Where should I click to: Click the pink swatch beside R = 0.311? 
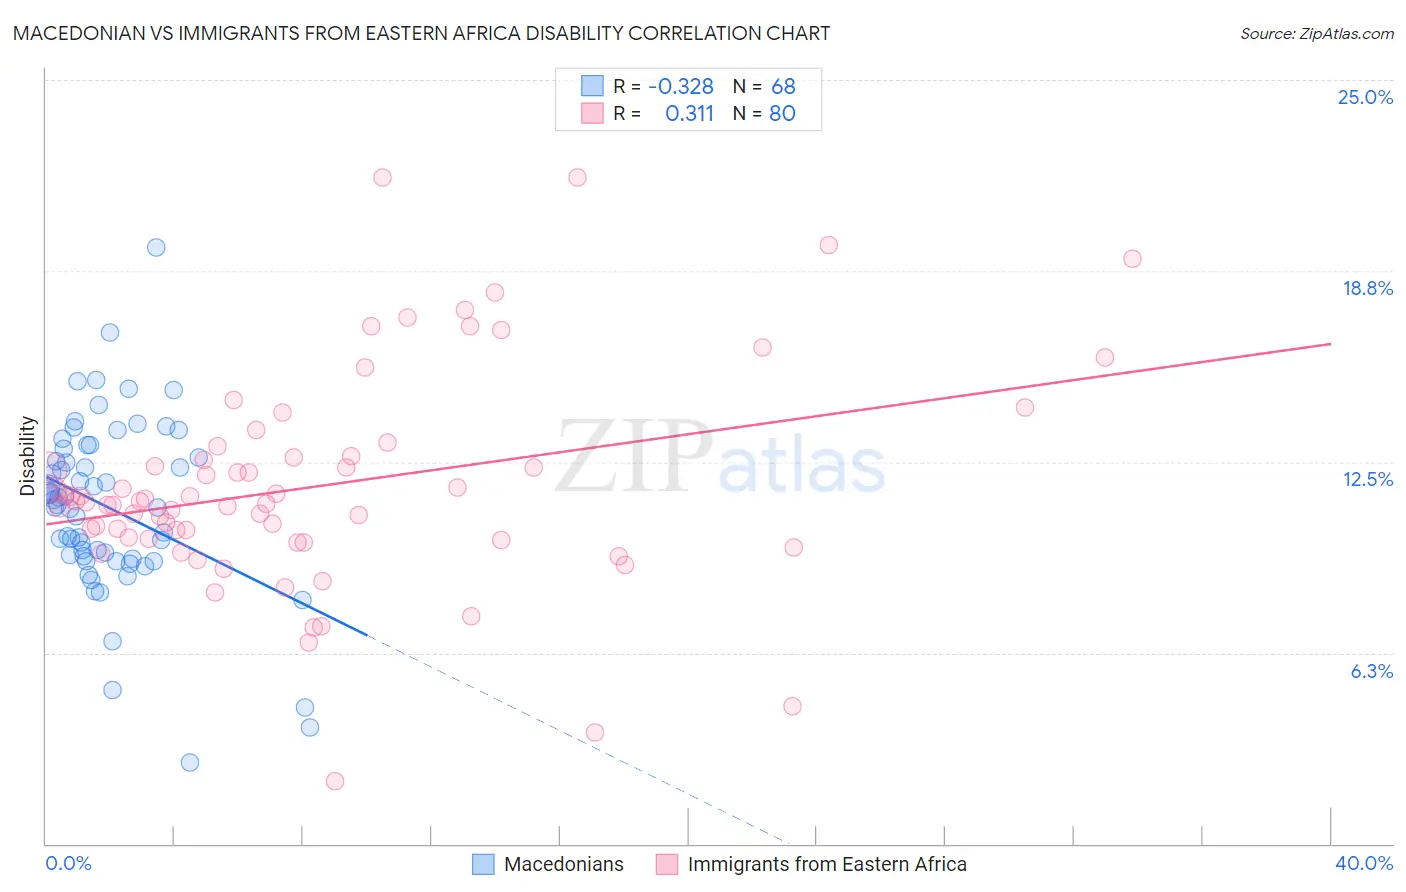(592, 113)
